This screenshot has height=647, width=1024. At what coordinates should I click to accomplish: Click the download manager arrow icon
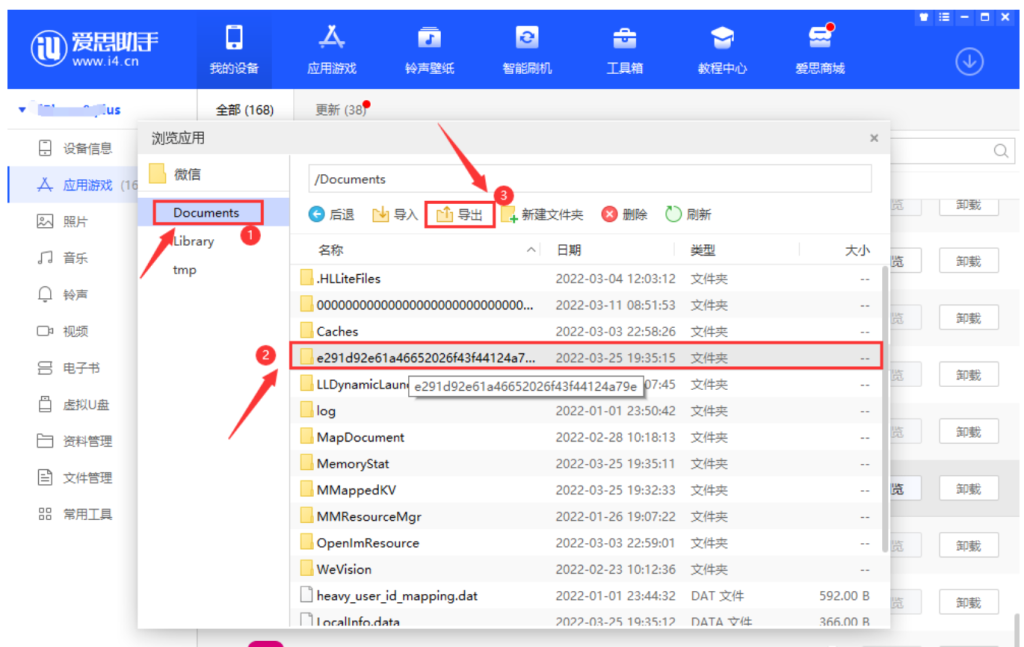(x=969, y=61)
